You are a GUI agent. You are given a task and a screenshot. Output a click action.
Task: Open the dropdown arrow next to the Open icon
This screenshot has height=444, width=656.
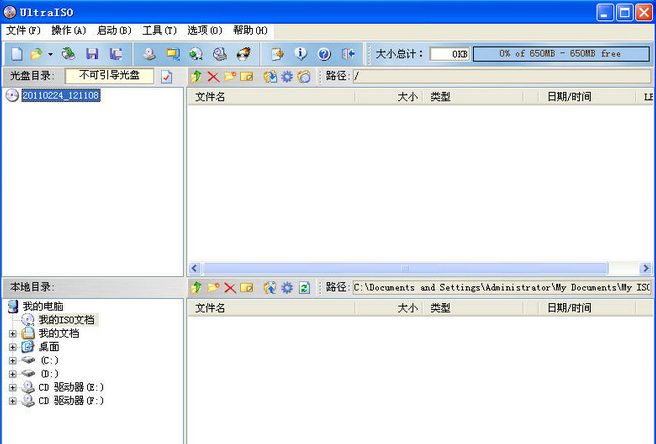coord(51,54)
